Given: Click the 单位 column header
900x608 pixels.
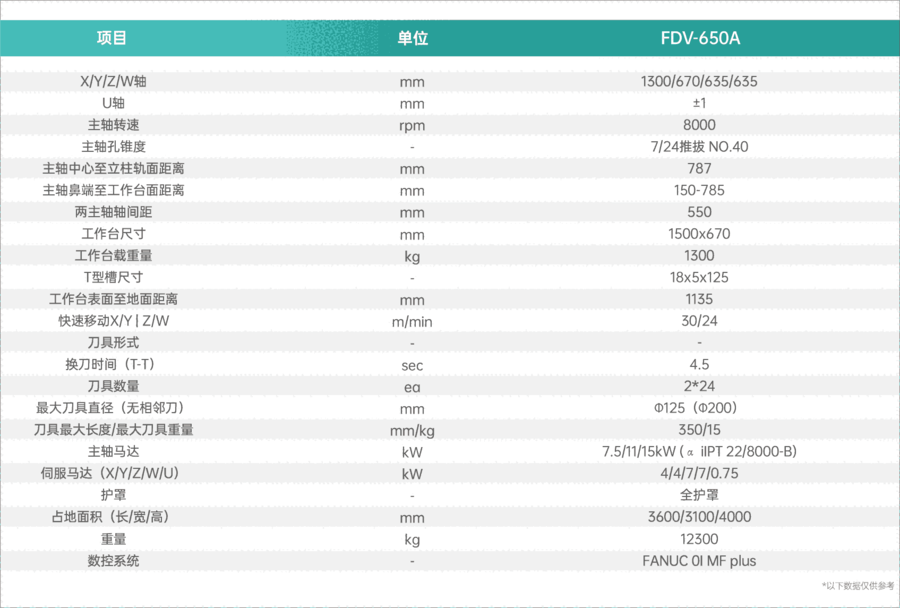Looking at the screenshot, I should (x=412, y=39).
